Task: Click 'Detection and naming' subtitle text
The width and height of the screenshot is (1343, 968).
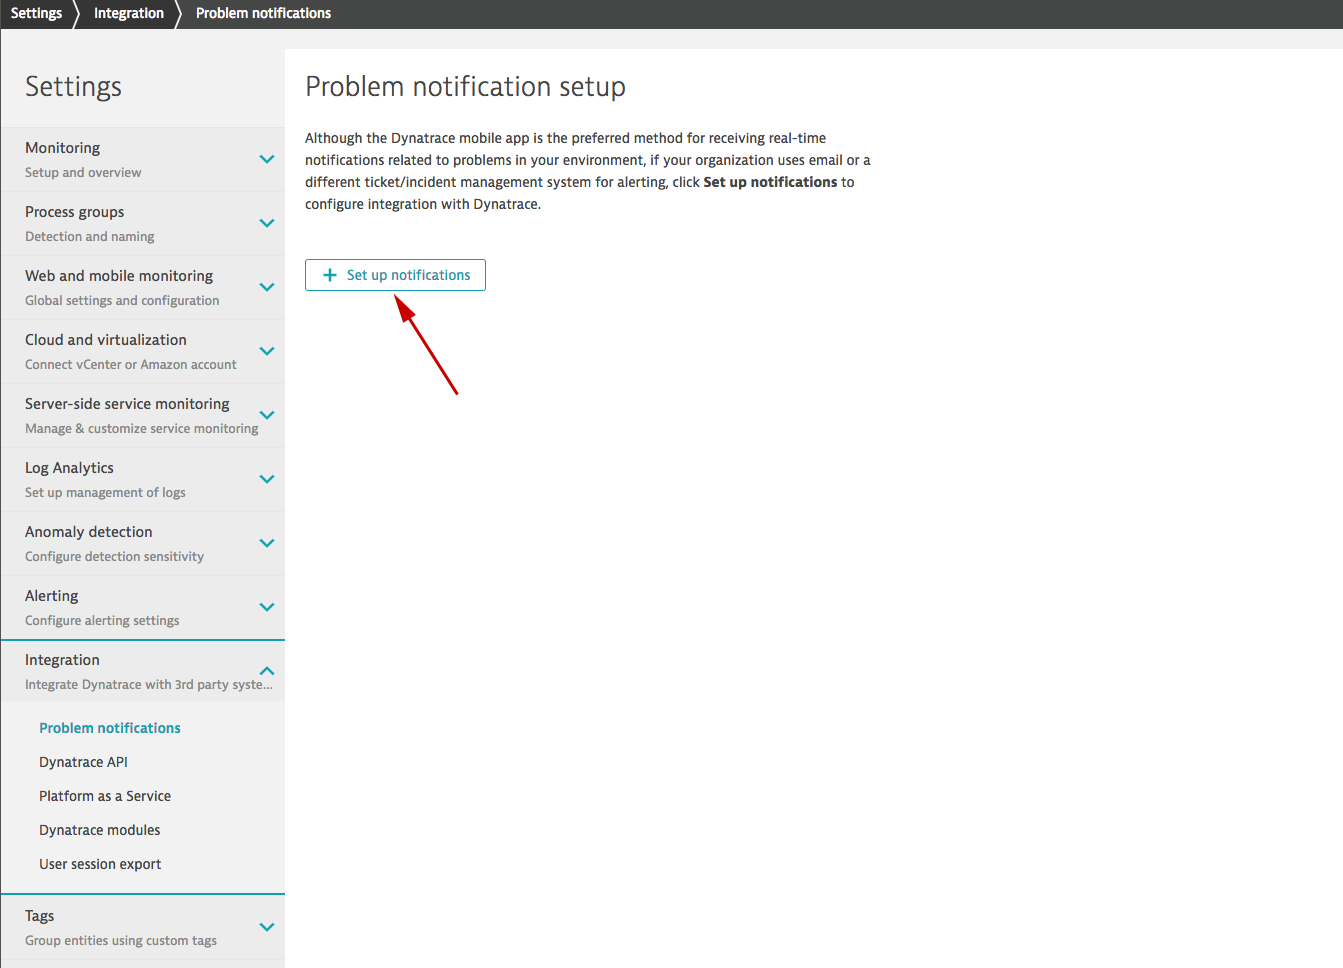Action: coord(90,237)
